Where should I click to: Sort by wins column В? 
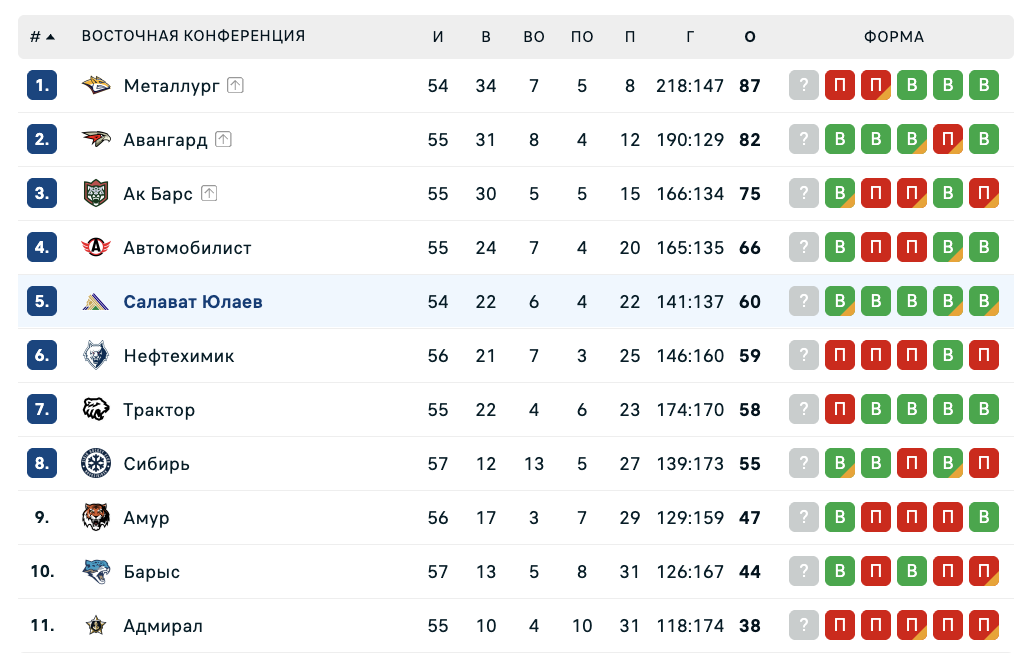(486, 37)
